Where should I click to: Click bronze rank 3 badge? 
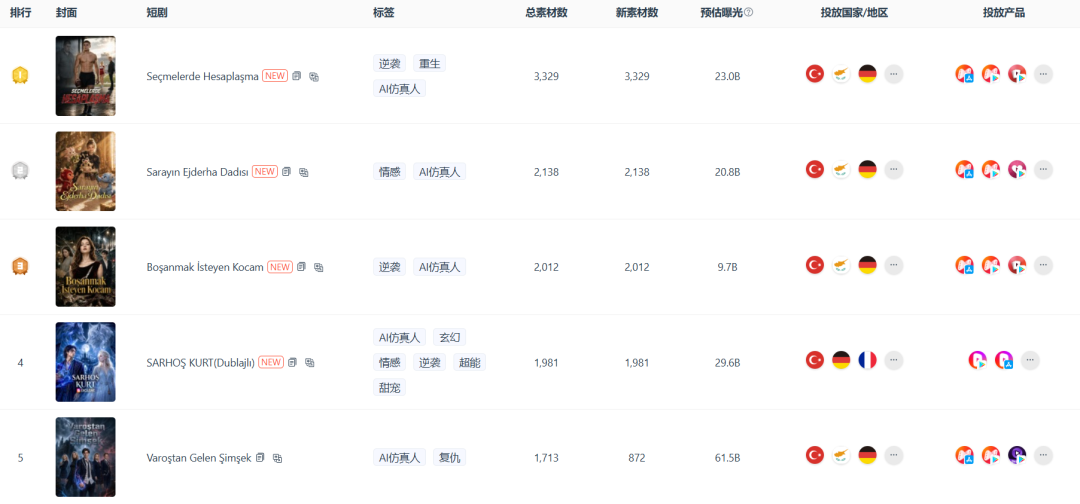pos(20,266)
